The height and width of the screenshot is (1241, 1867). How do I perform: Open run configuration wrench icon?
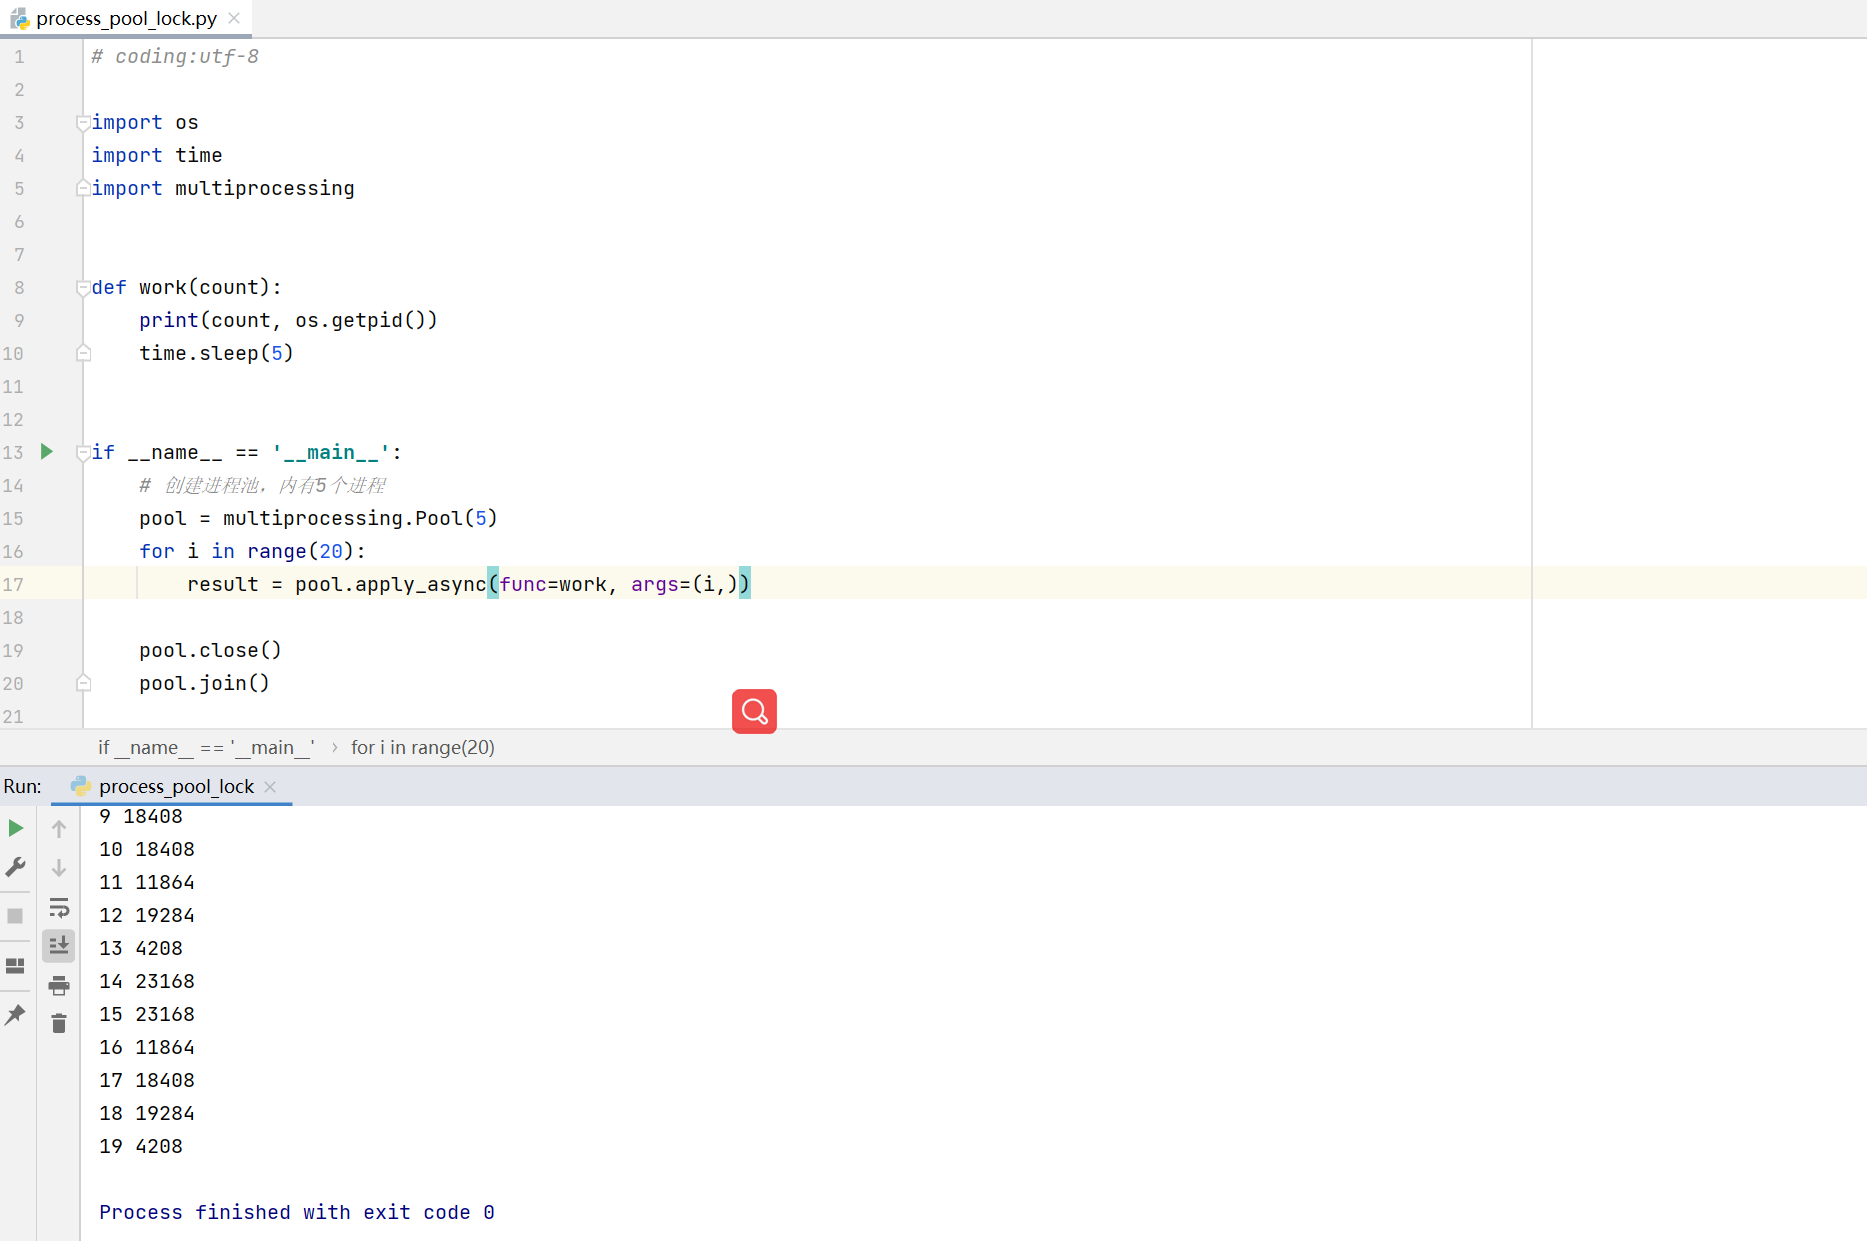coord(15,867)
